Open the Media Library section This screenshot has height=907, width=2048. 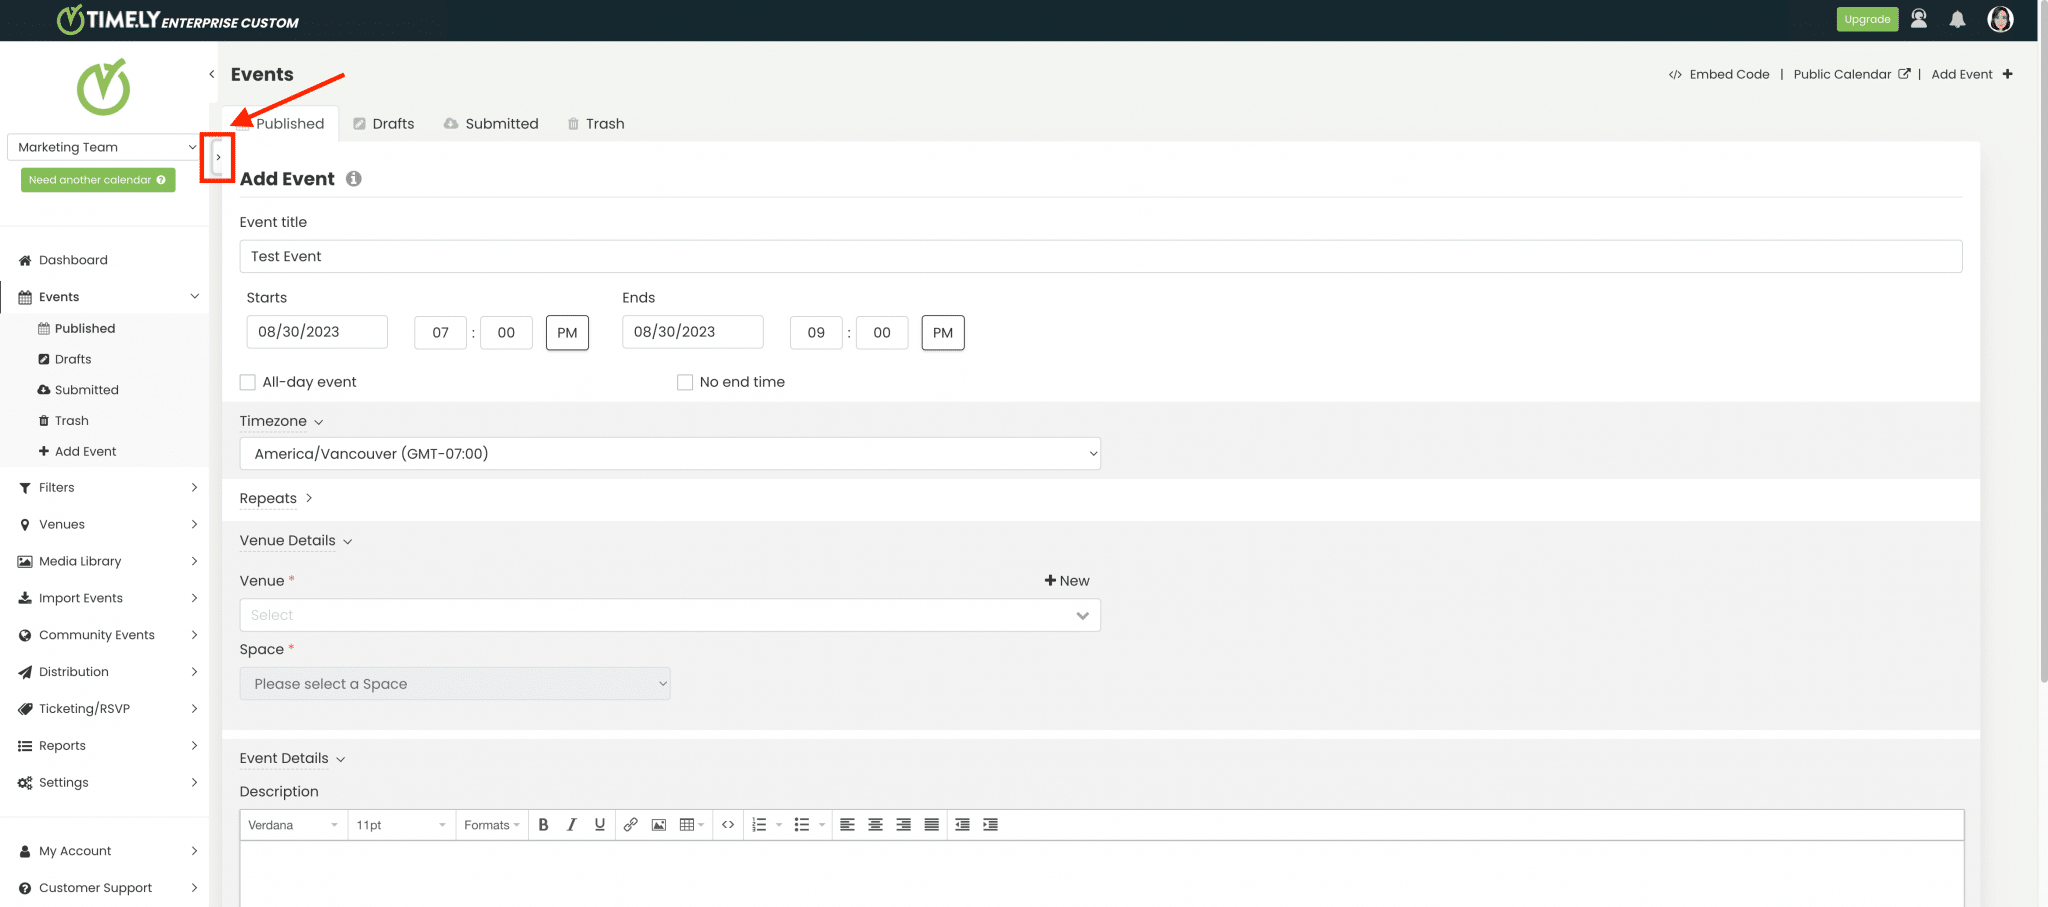(x=80, y=561)
